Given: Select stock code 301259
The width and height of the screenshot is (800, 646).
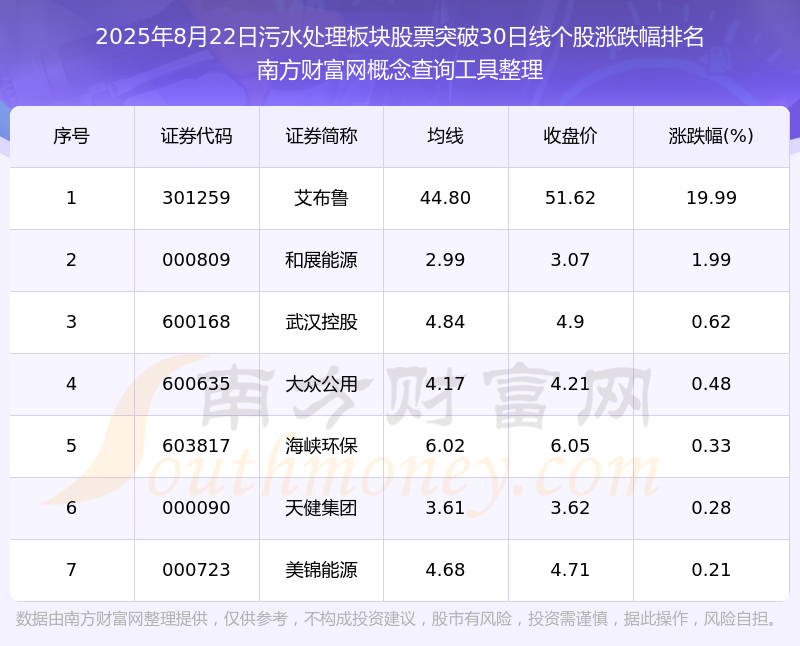Looking at the screenshot, I should (x=196, y=198).
